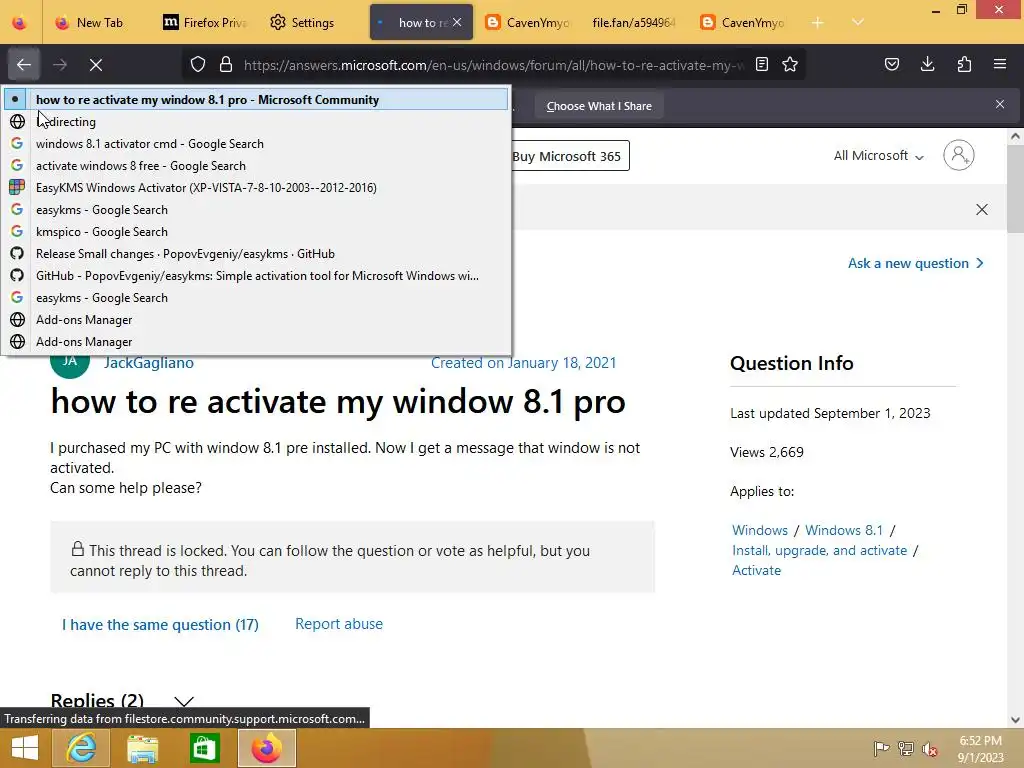
Task: Open JackGagliano's profile link
Action: [x=149, y=363]
